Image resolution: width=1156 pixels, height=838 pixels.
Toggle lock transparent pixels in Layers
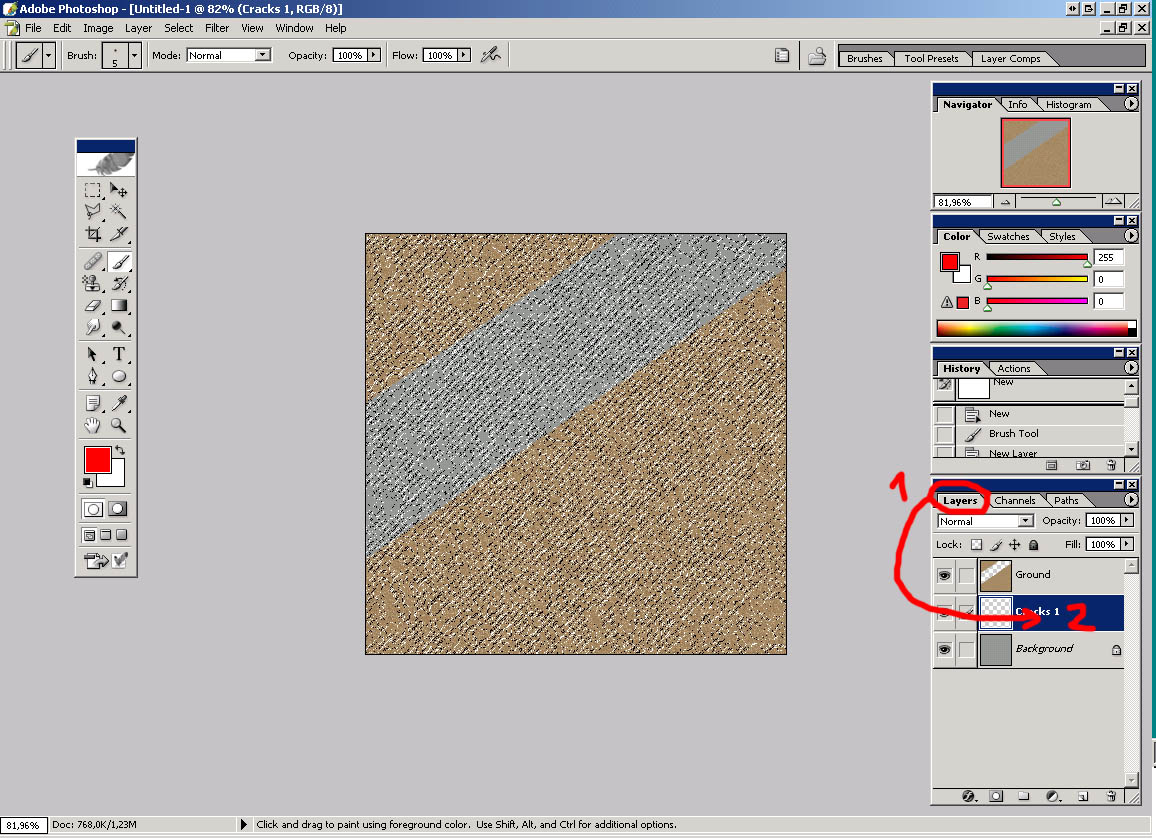click(x=977, y=545)
